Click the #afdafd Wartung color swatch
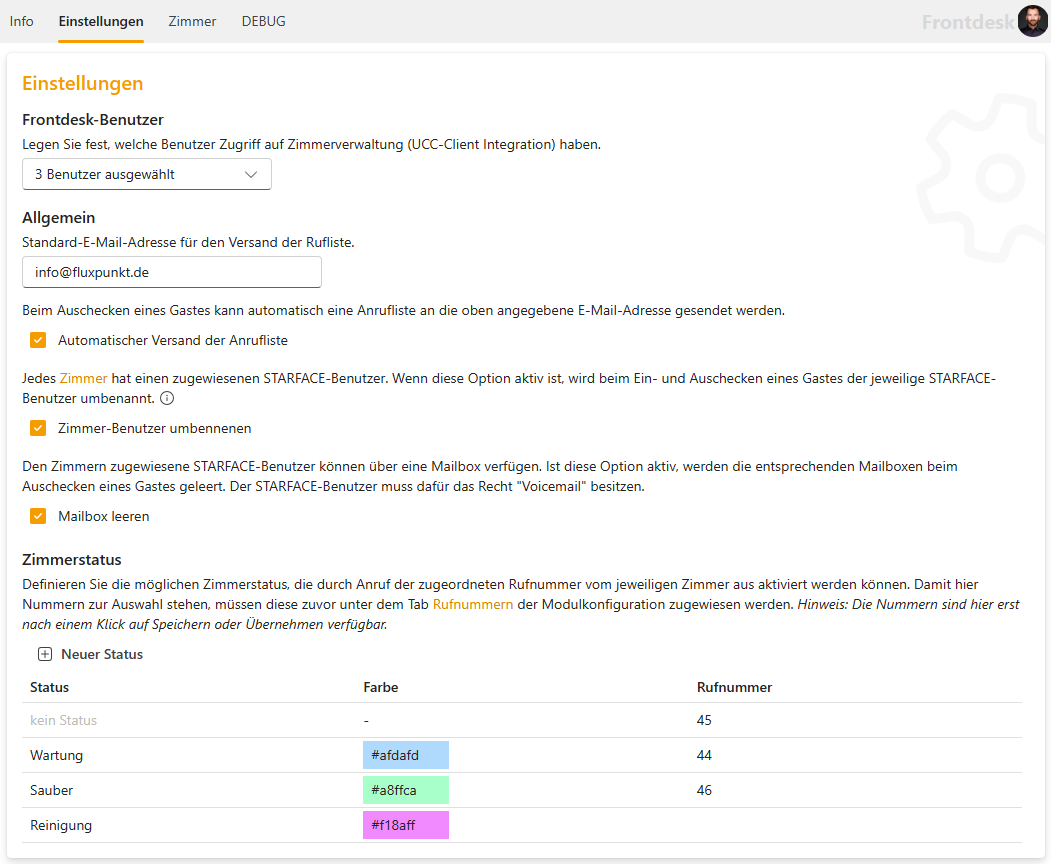The height and width of the screenshot is (864, 1051). [x=406, y=755]
